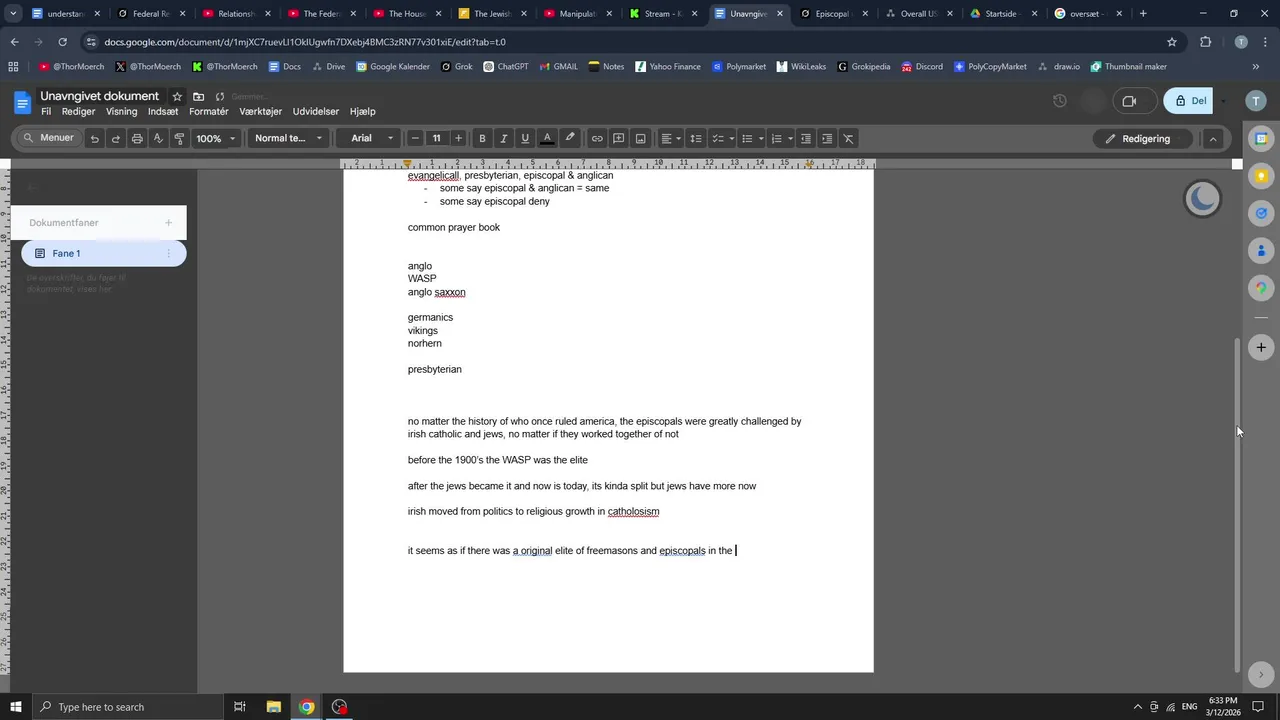The width and height of the screenshot is (1280, 720).
Task: Open the highlight color marker
Action: 570,139
